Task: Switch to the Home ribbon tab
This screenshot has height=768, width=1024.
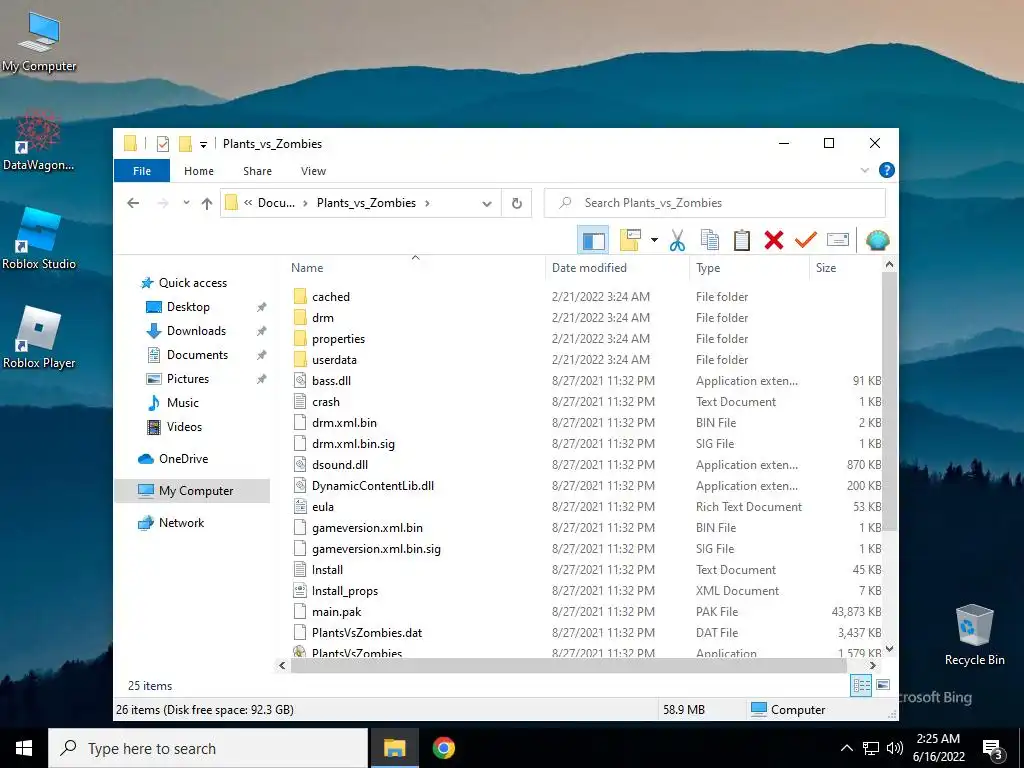Action: (x=199, y=171)
